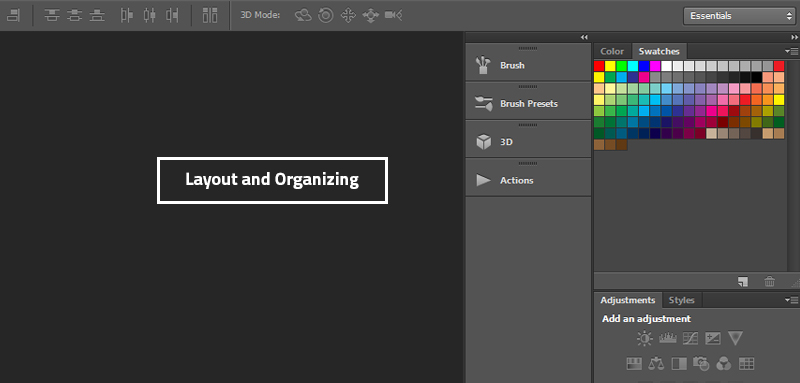Add a Channel Mixer adjustment
Viewport: 800px width, 383px height.
(x=724, y=364)
